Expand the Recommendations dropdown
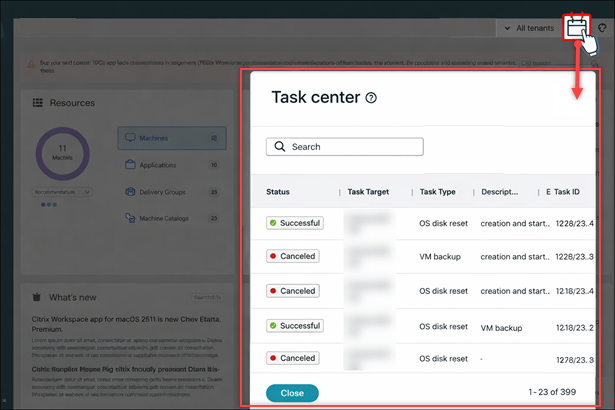This screenshot has width=615, height=410. pyautogui.click(x=62, y=192)
